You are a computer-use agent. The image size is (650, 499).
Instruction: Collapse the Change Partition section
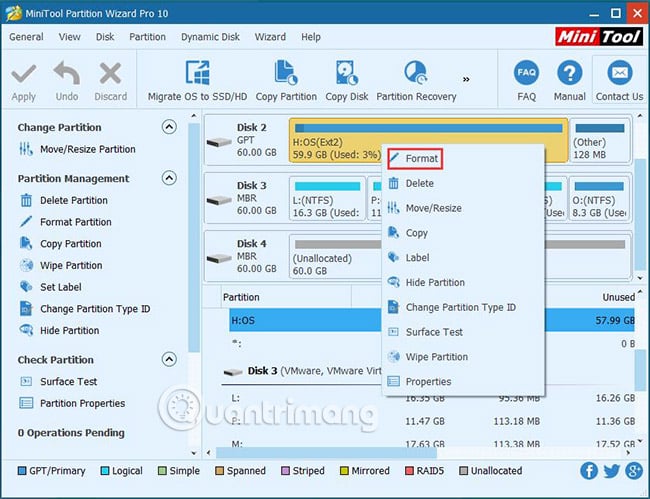coord(169,127)
